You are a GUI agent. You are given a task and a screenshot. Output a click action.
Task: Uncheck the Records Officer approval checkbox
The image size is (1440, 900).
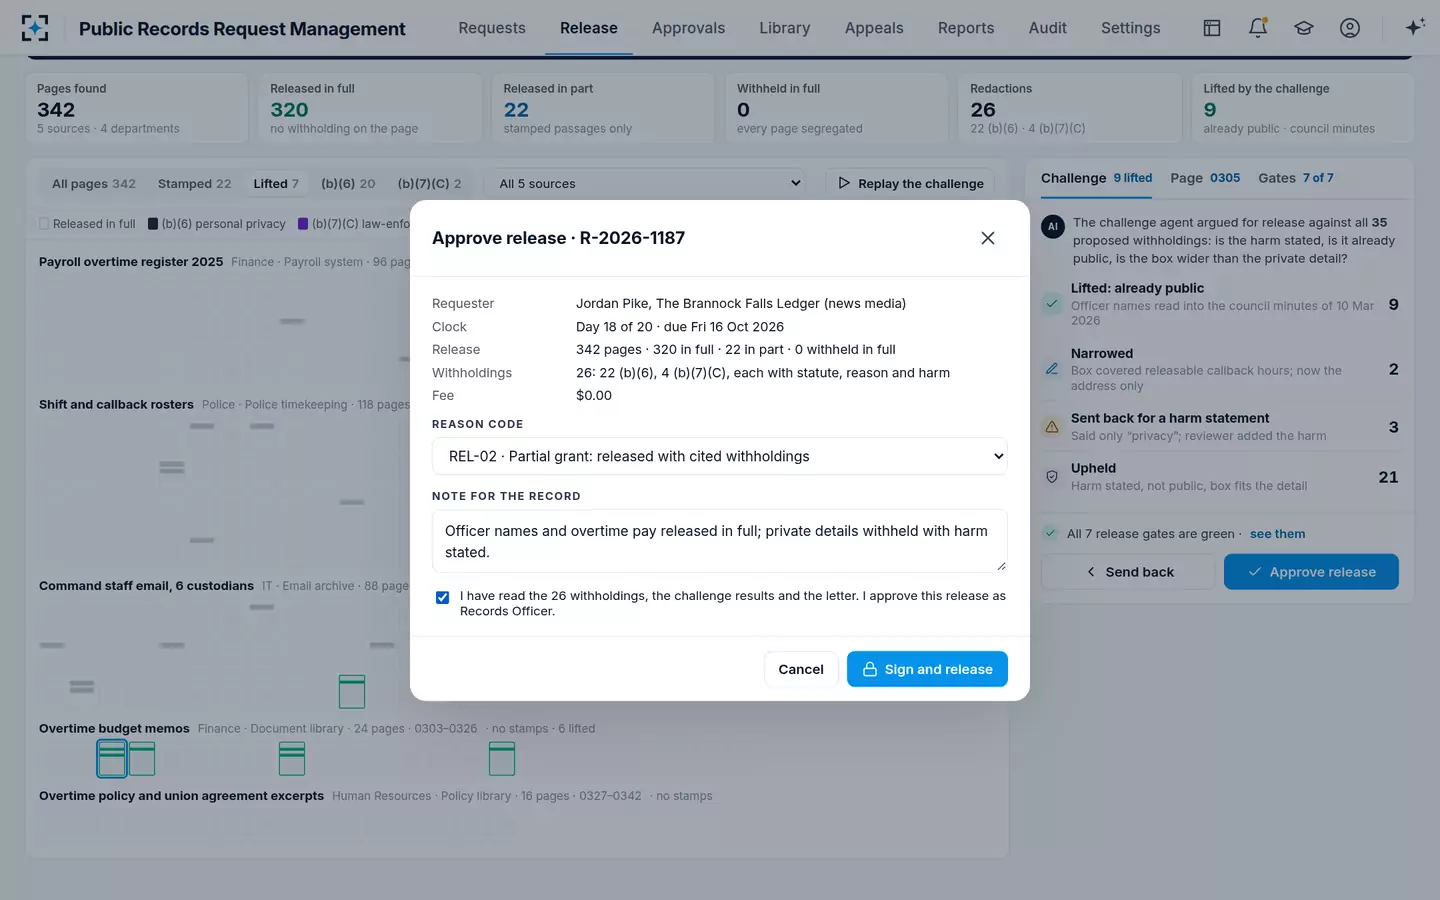442,597
